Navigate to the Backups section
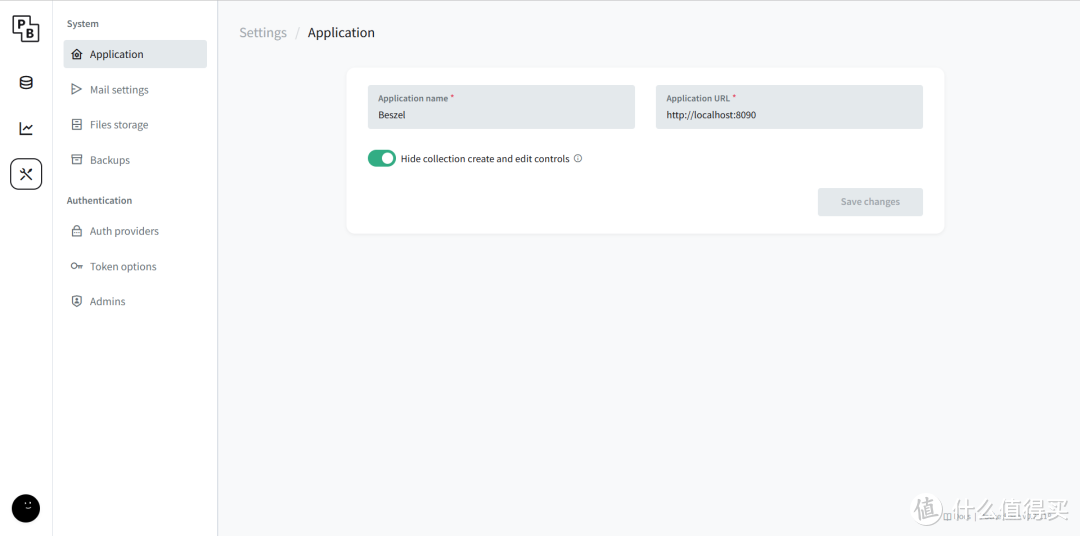Viewport: 1080px width, 536px height. (110, 160)
